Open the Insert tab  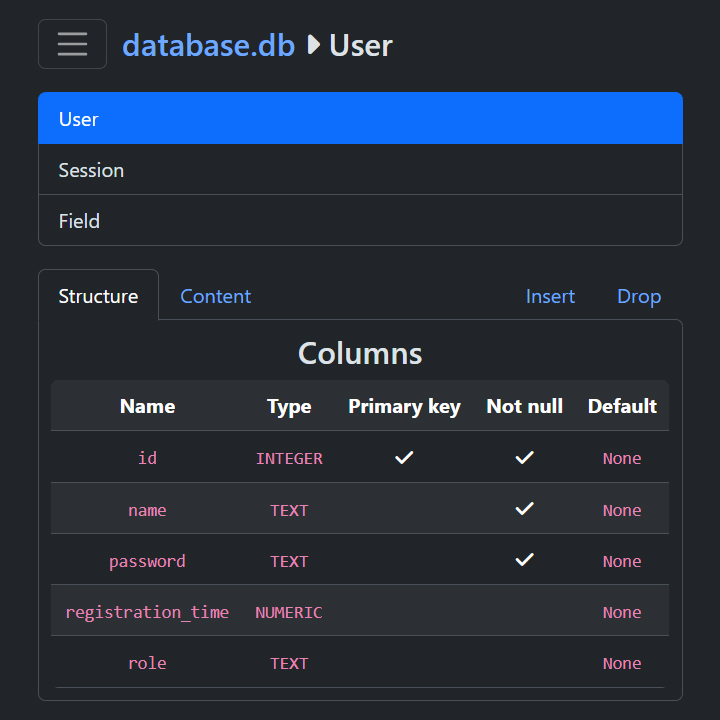pyautogui.click(x=550, y=296)
